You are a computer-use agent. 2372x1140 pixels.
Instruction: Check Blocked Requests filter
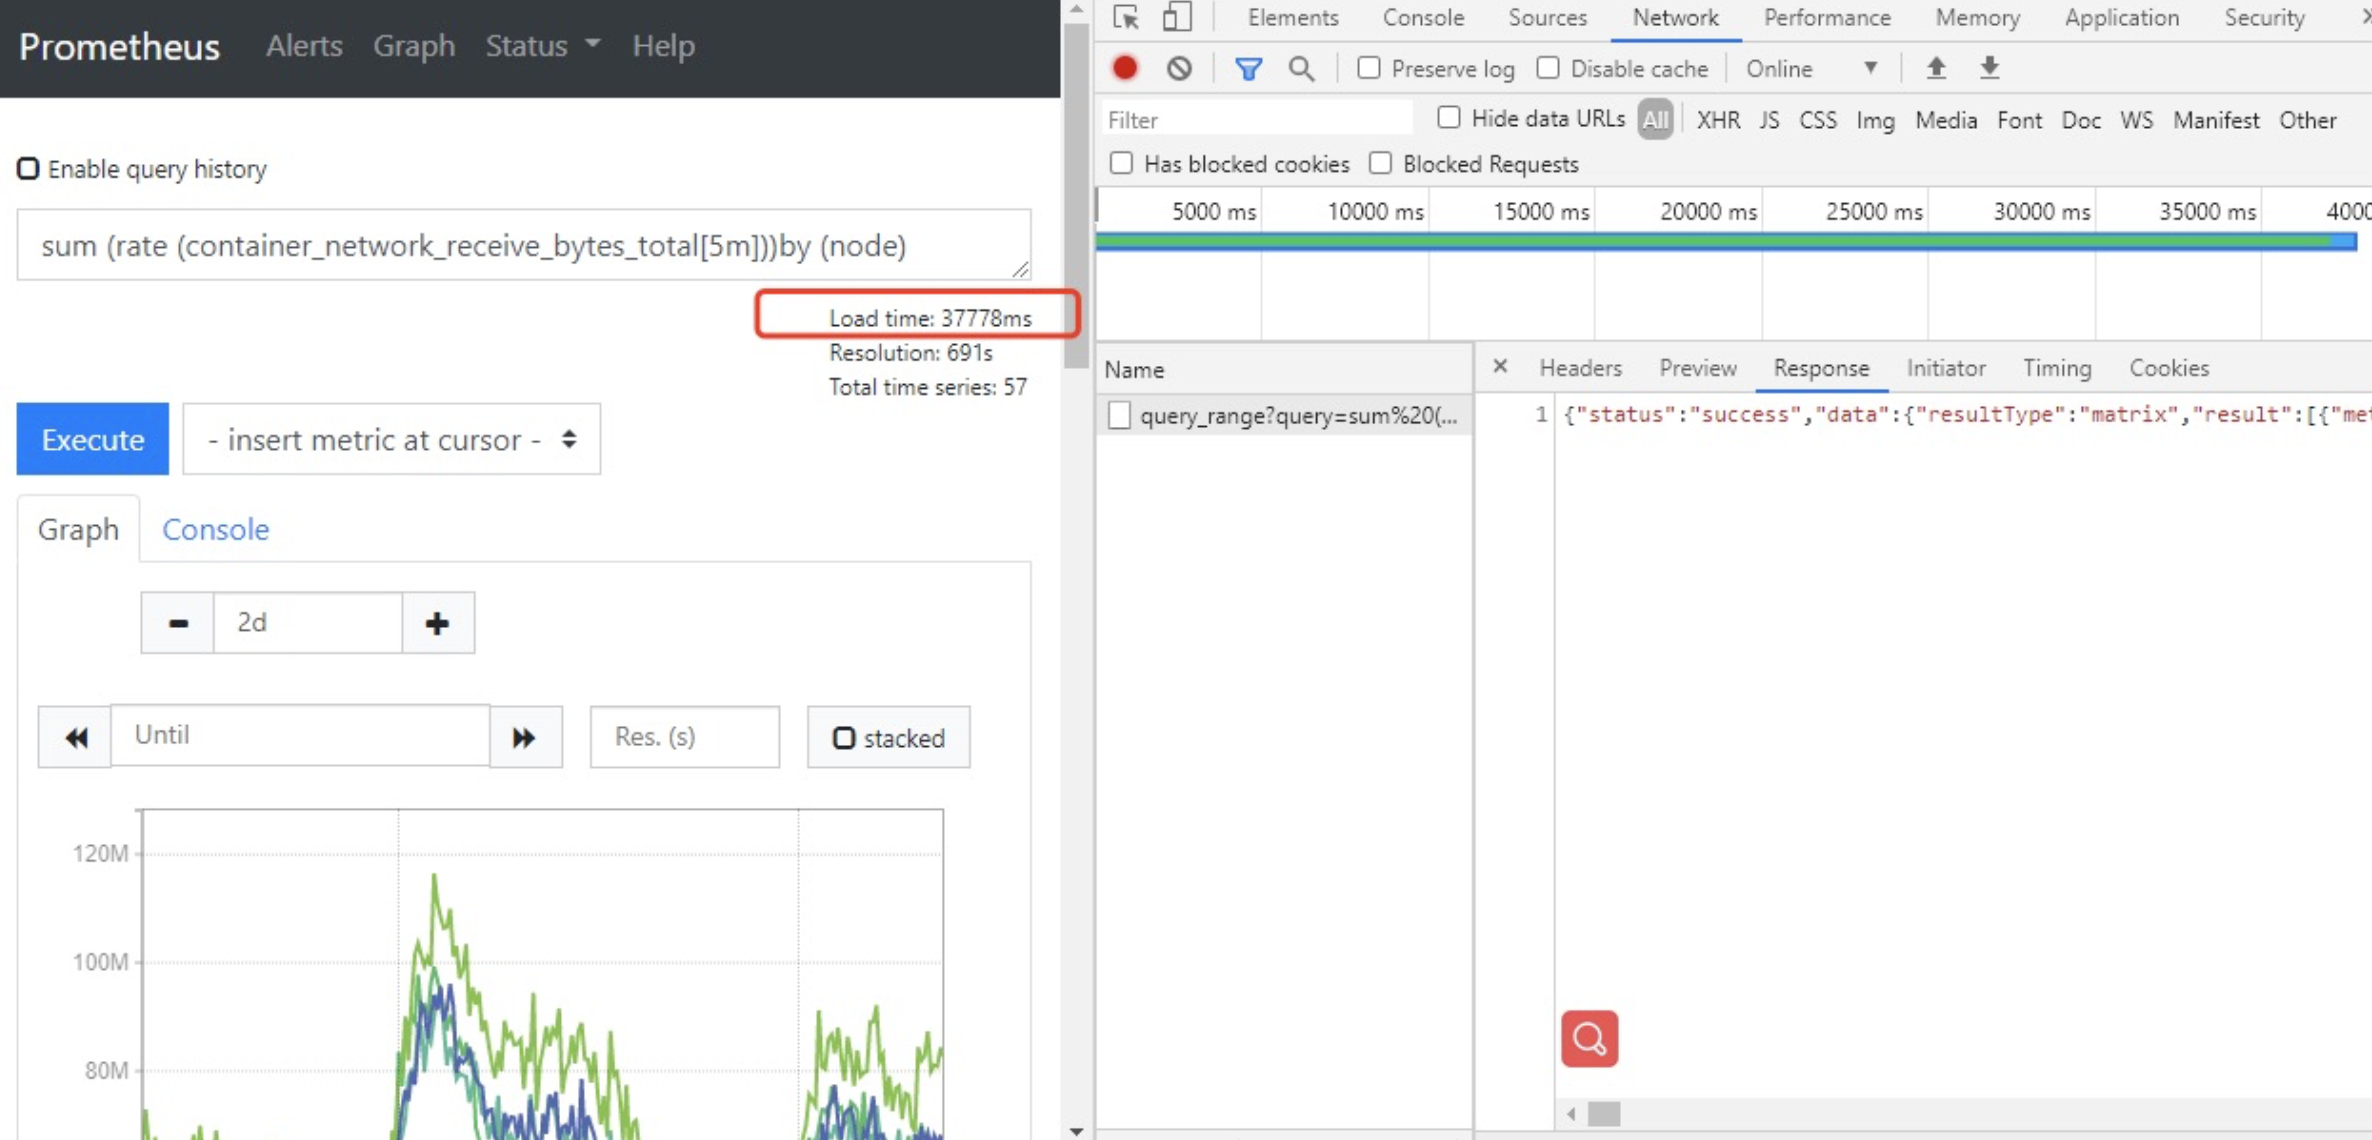click(x=1380, y=163)
